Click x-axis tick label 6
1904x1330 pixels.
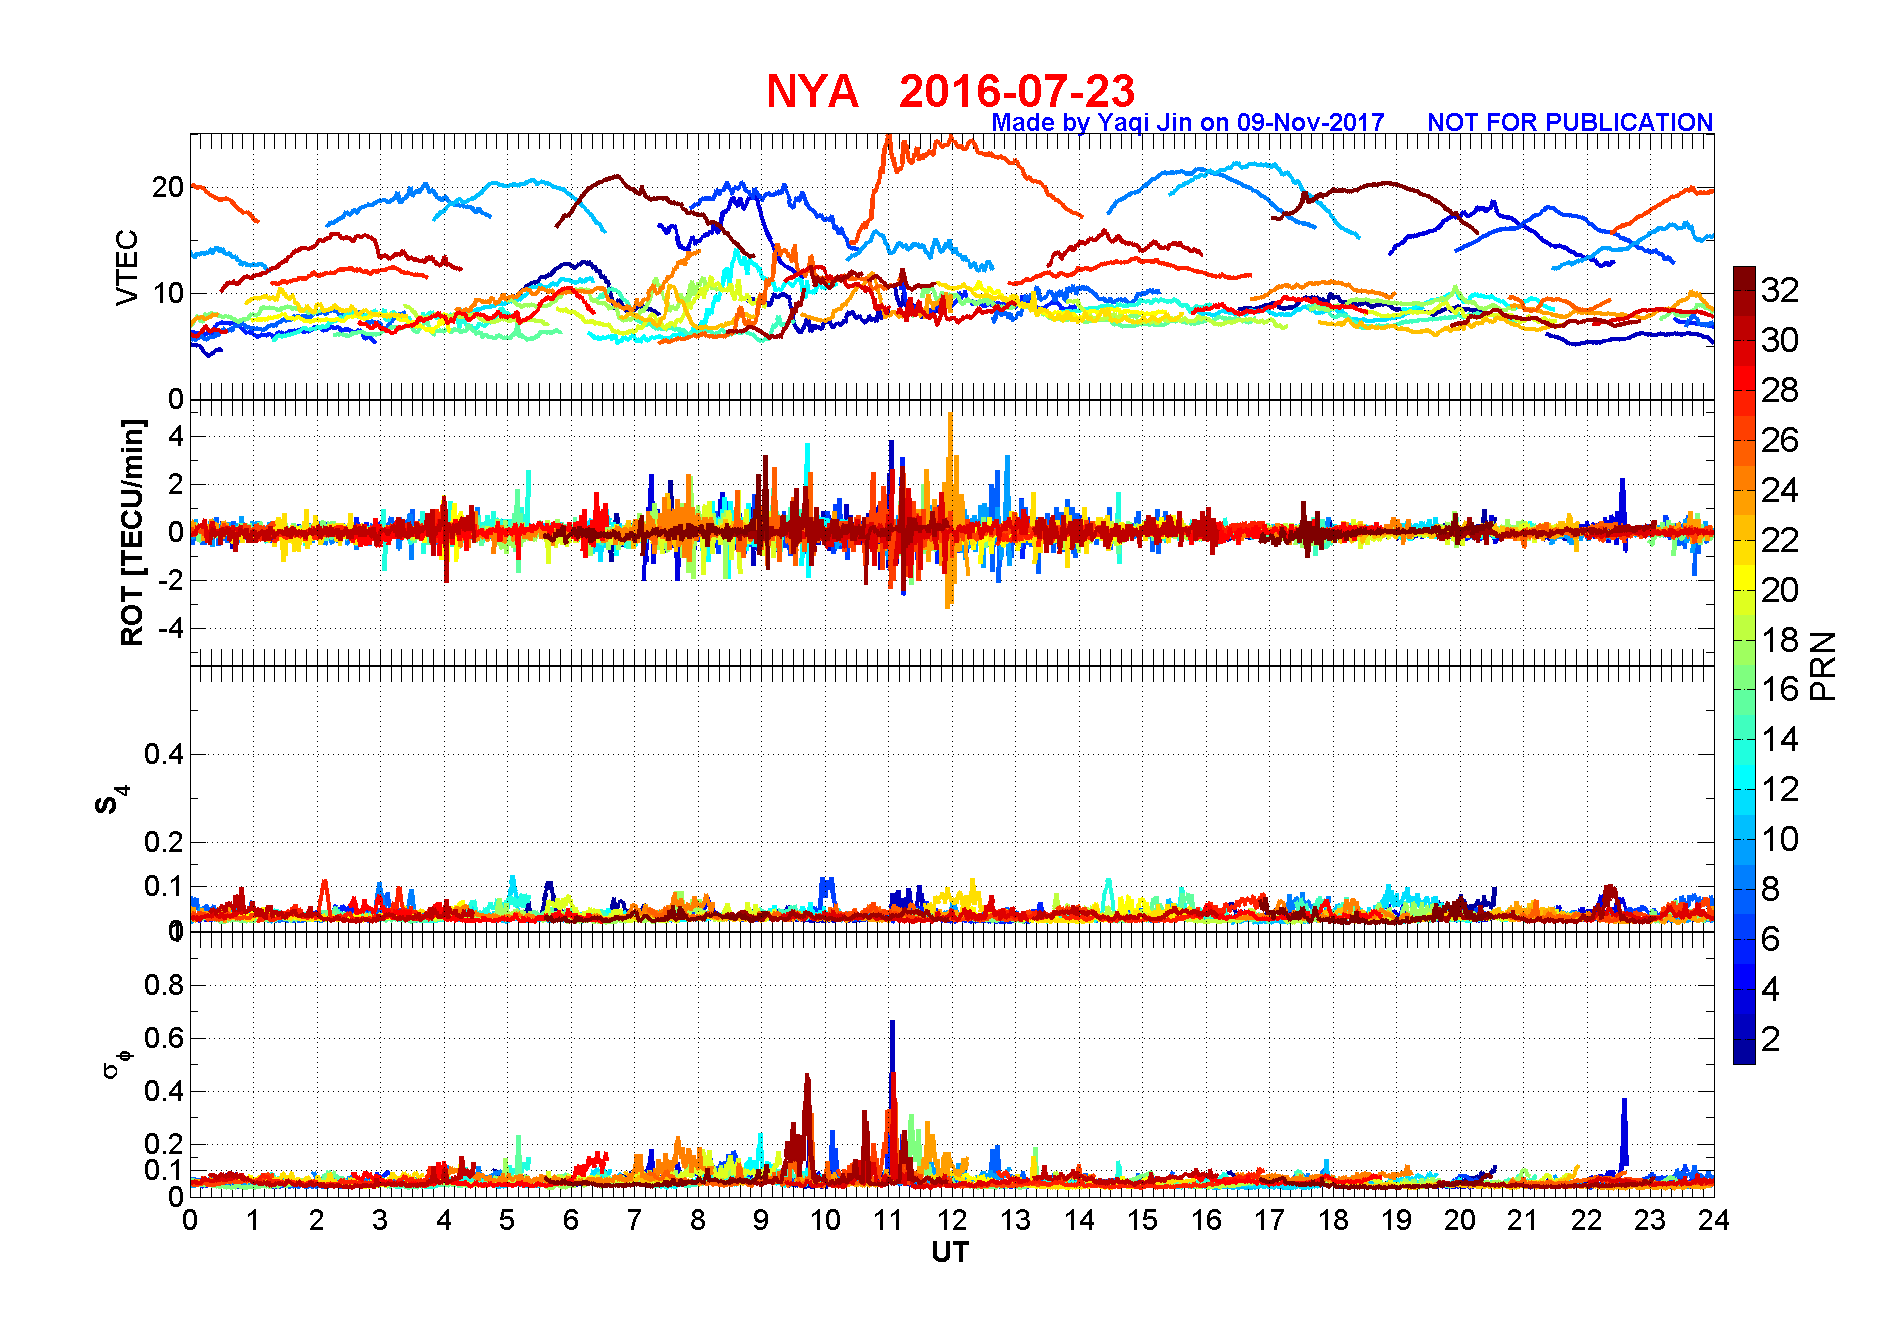[571, 1220]
